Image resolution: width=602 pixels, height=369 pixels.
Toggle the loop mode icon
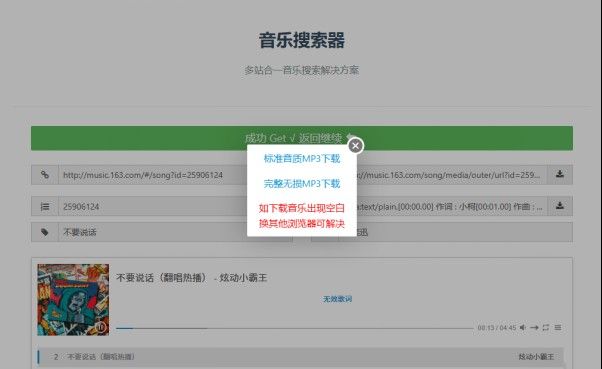[x=546, y=328]
